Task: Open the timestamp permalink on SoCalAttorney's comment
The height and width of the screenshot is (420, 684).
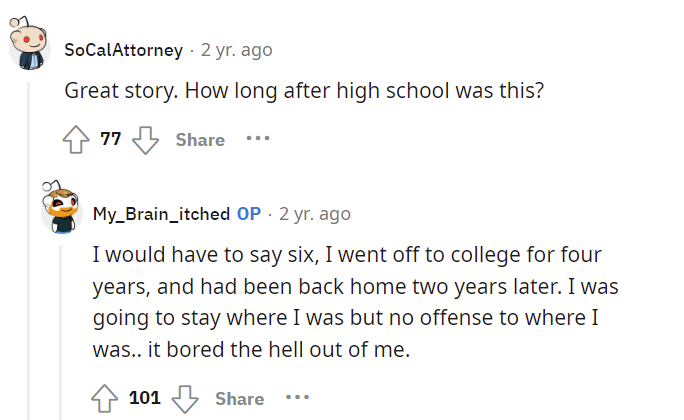Action: pyautogui.click(x=237, y=50)
